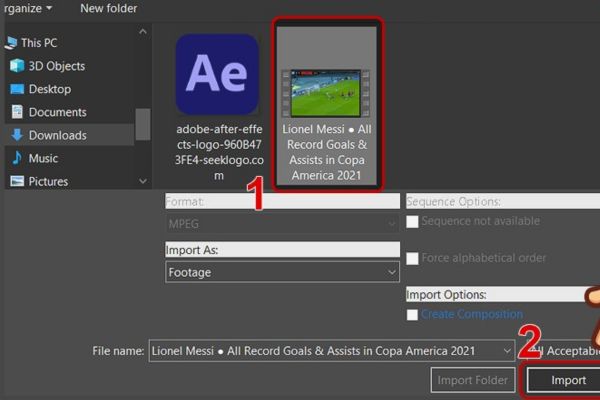Screen dimensions: 600x400
Task: Click the Sequence Options label
Action: 453,201
